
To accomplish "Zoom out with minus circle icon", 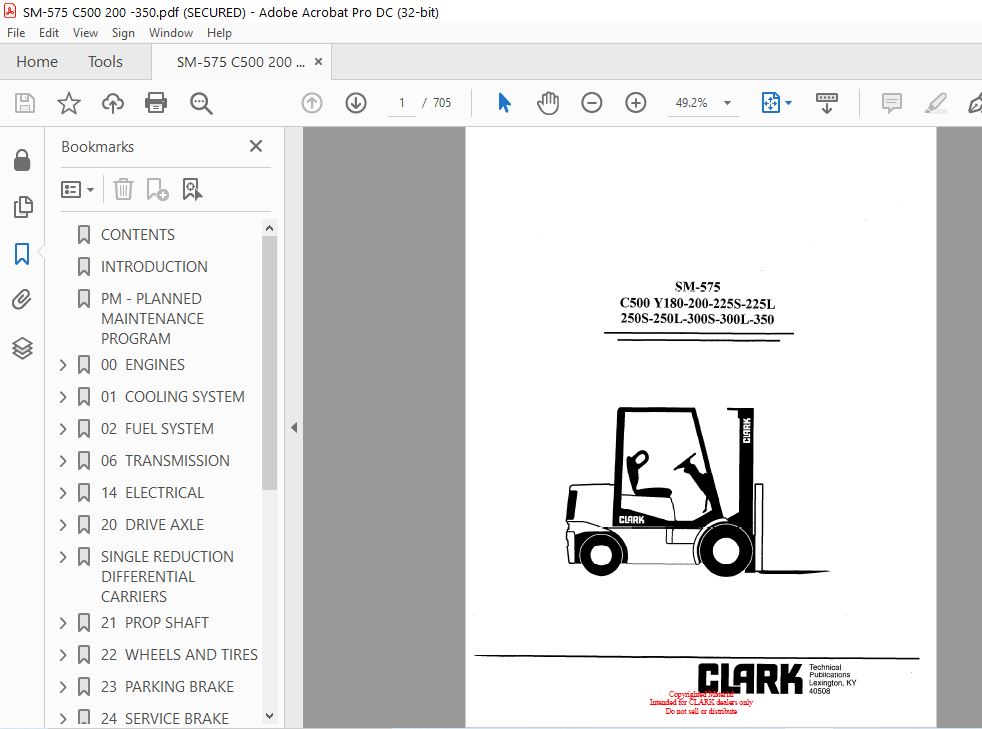I will tap(591, 103).
